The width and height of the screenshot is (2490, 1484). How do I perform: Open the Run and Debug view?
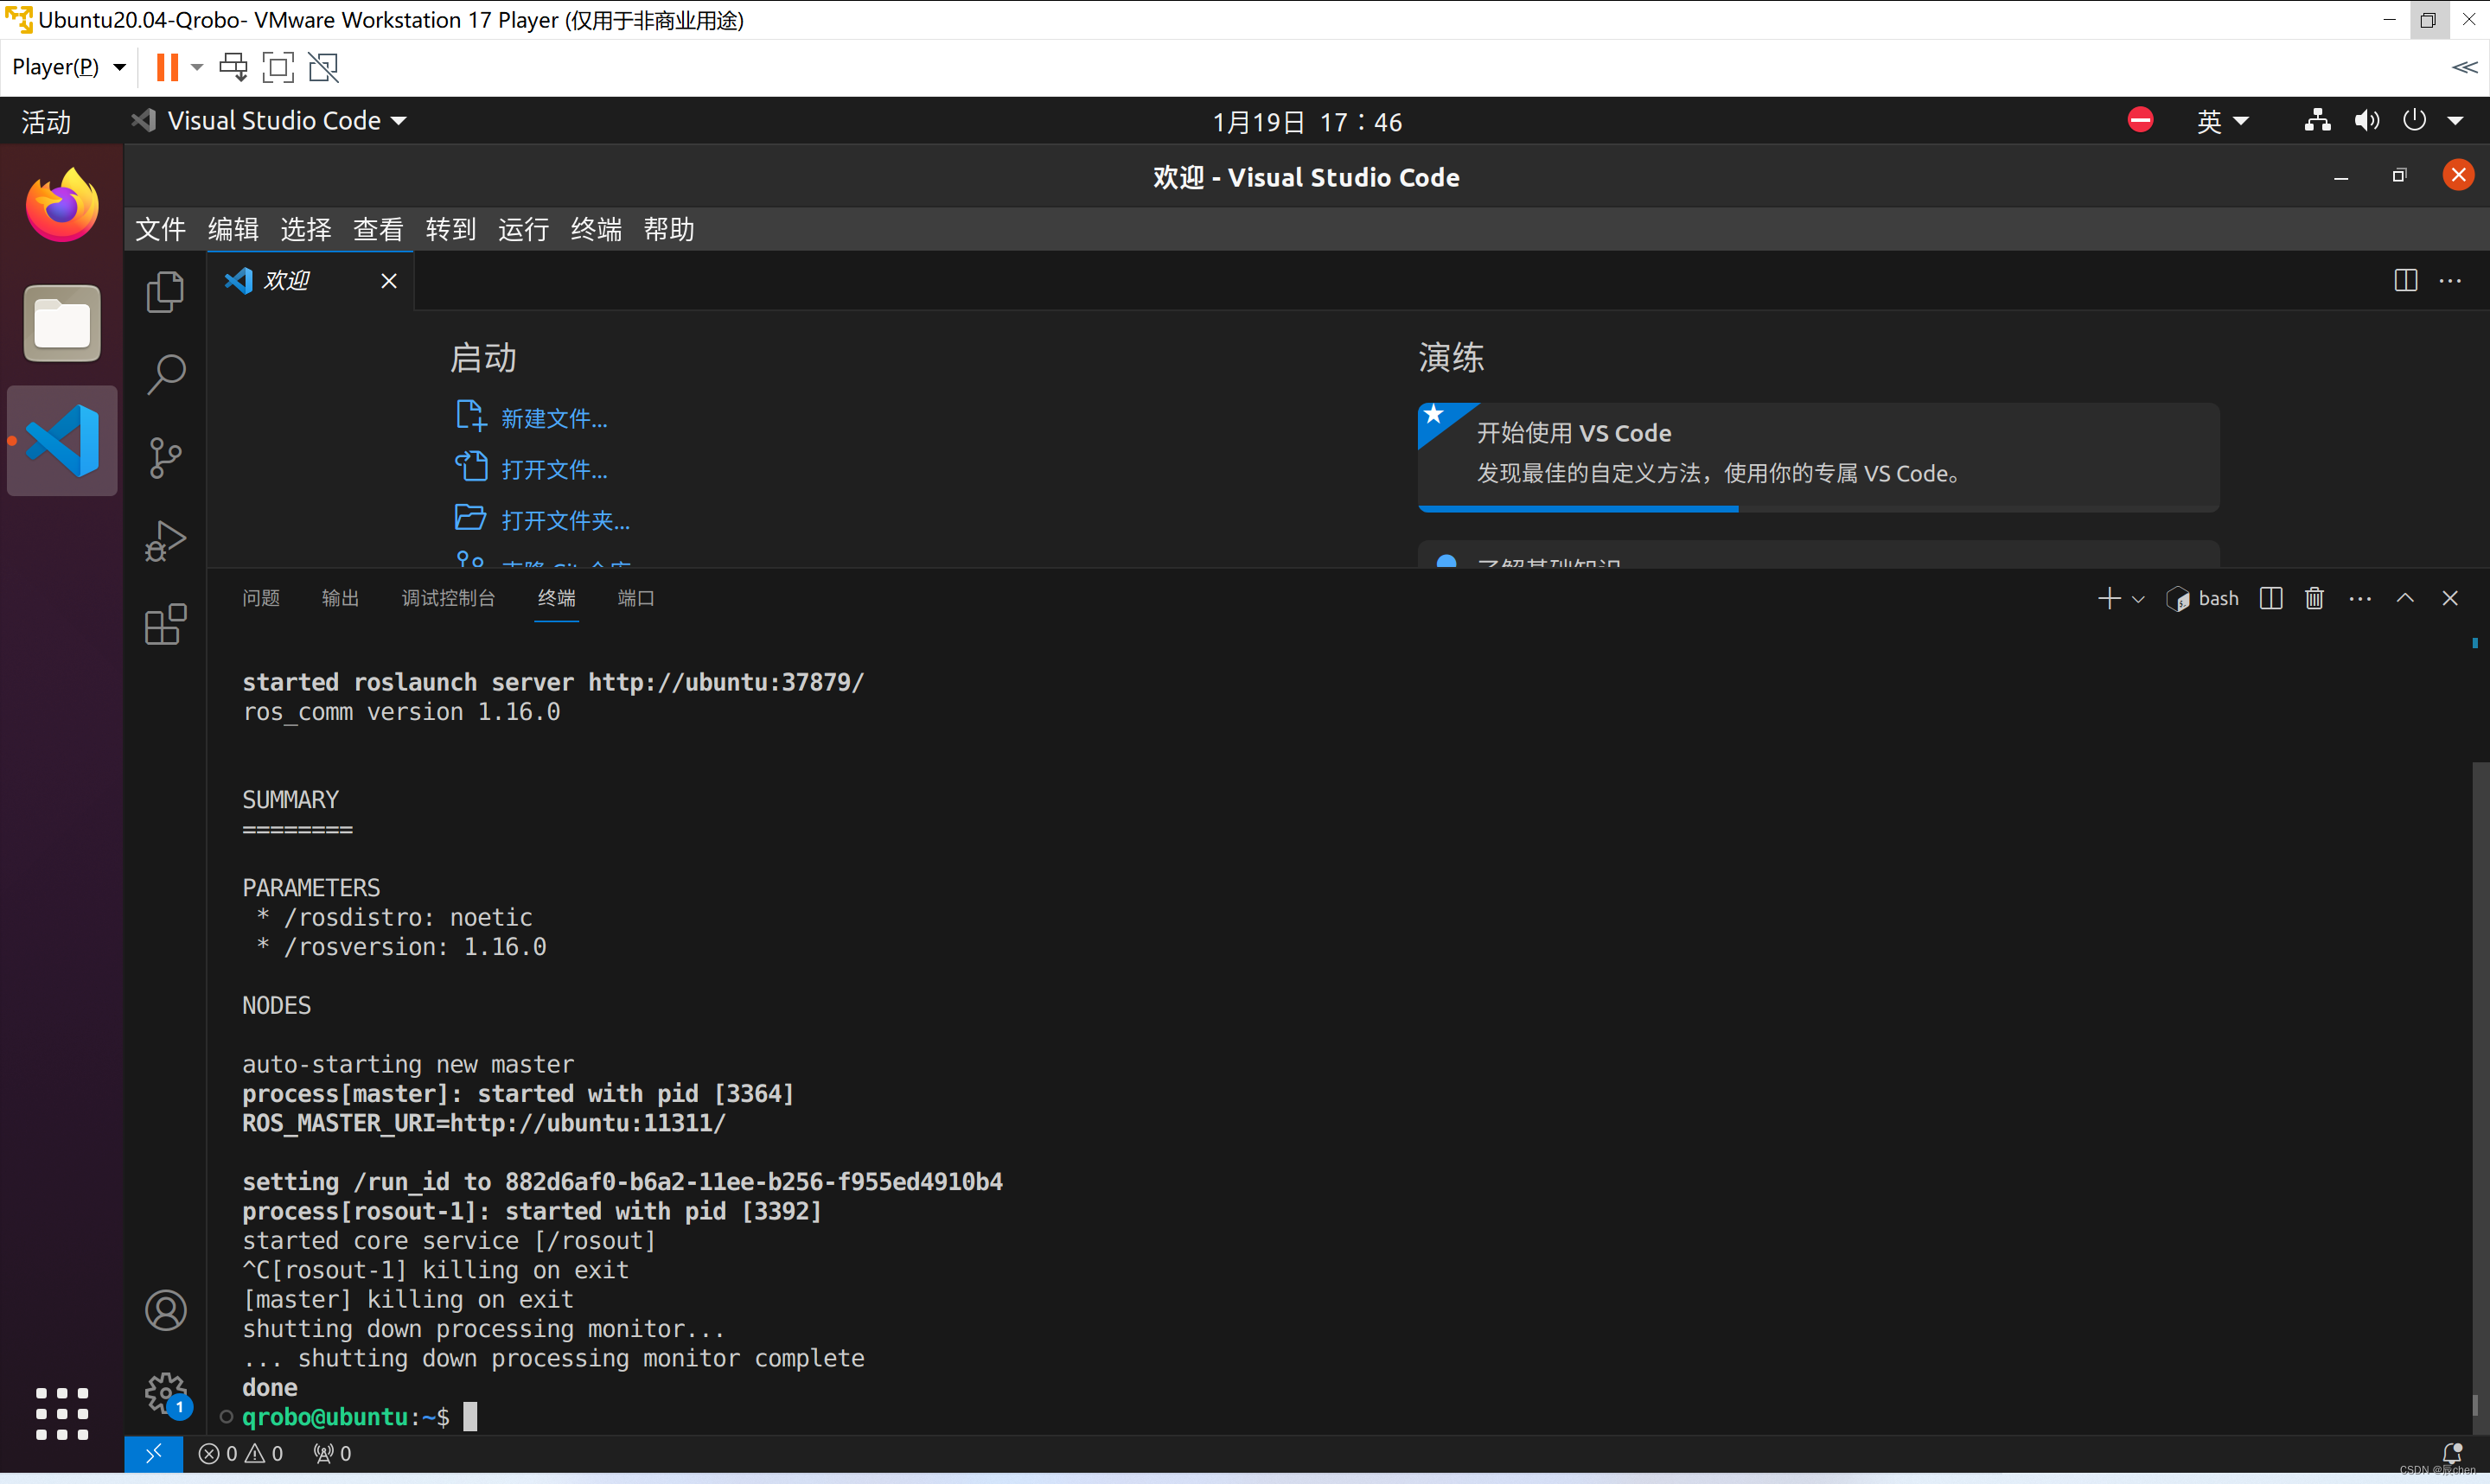coord(165,541)
